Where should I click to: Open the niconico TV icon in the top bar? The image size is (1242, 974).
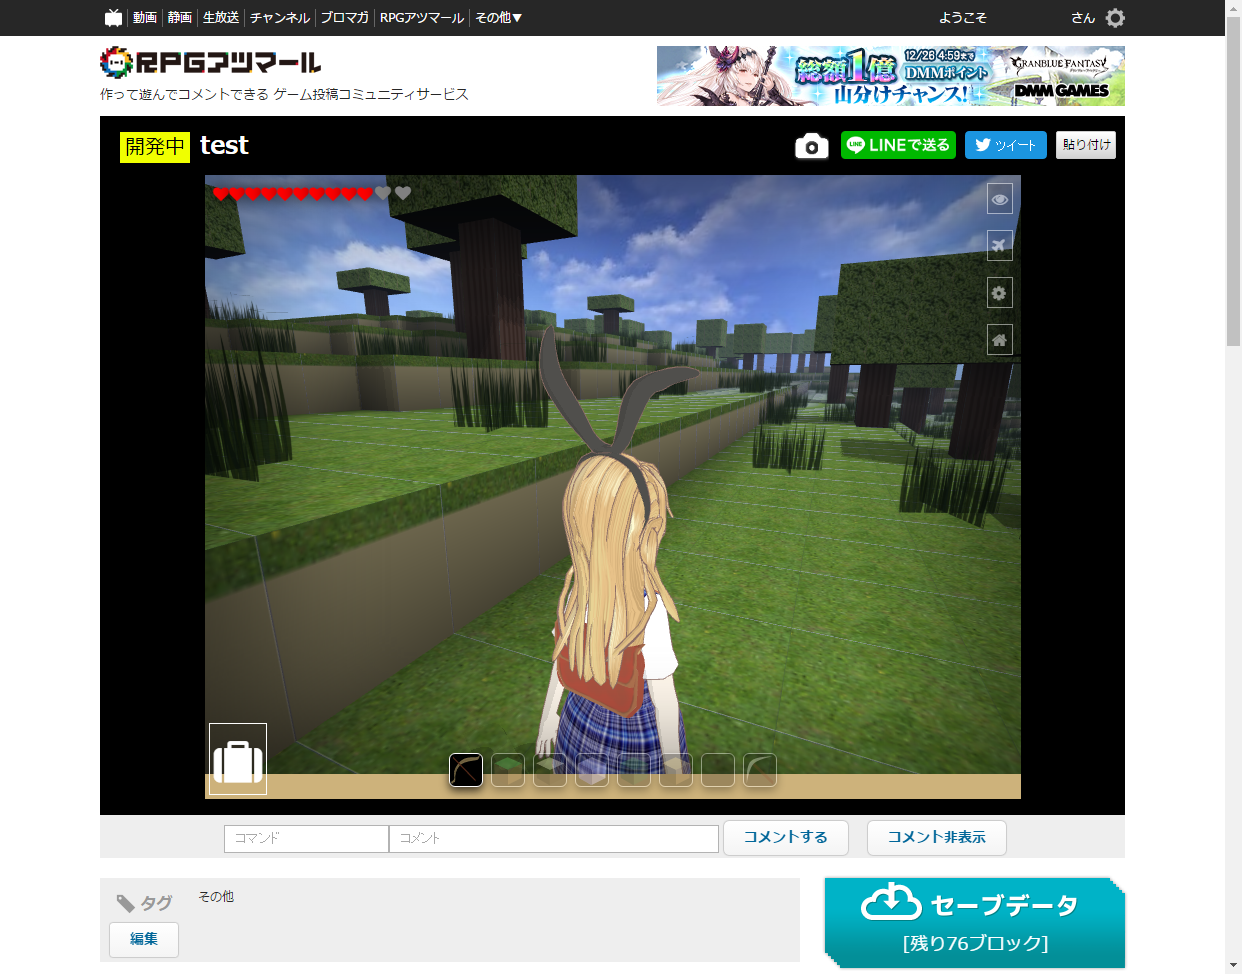[x=113, y=17]
